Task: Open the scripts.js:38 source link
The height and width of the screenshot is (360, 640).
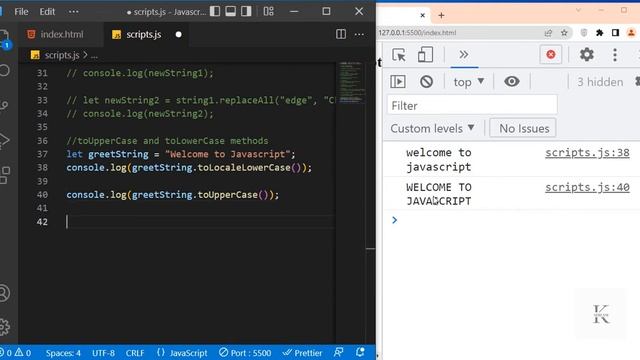Action: click(587, 153)
